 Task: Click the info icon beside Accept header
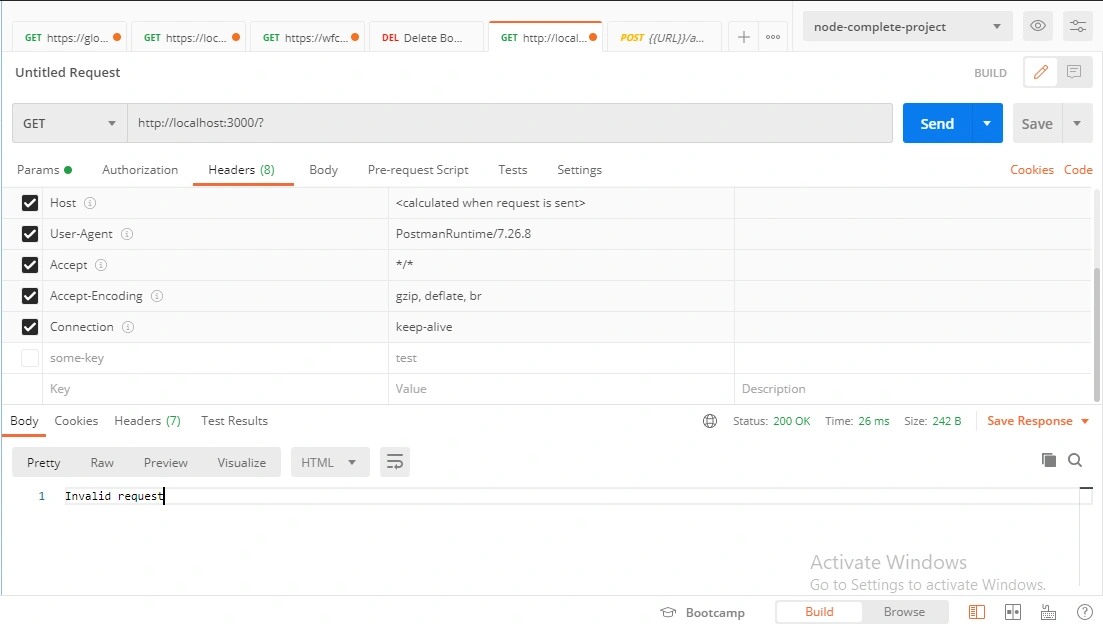(x=101, y=265)
